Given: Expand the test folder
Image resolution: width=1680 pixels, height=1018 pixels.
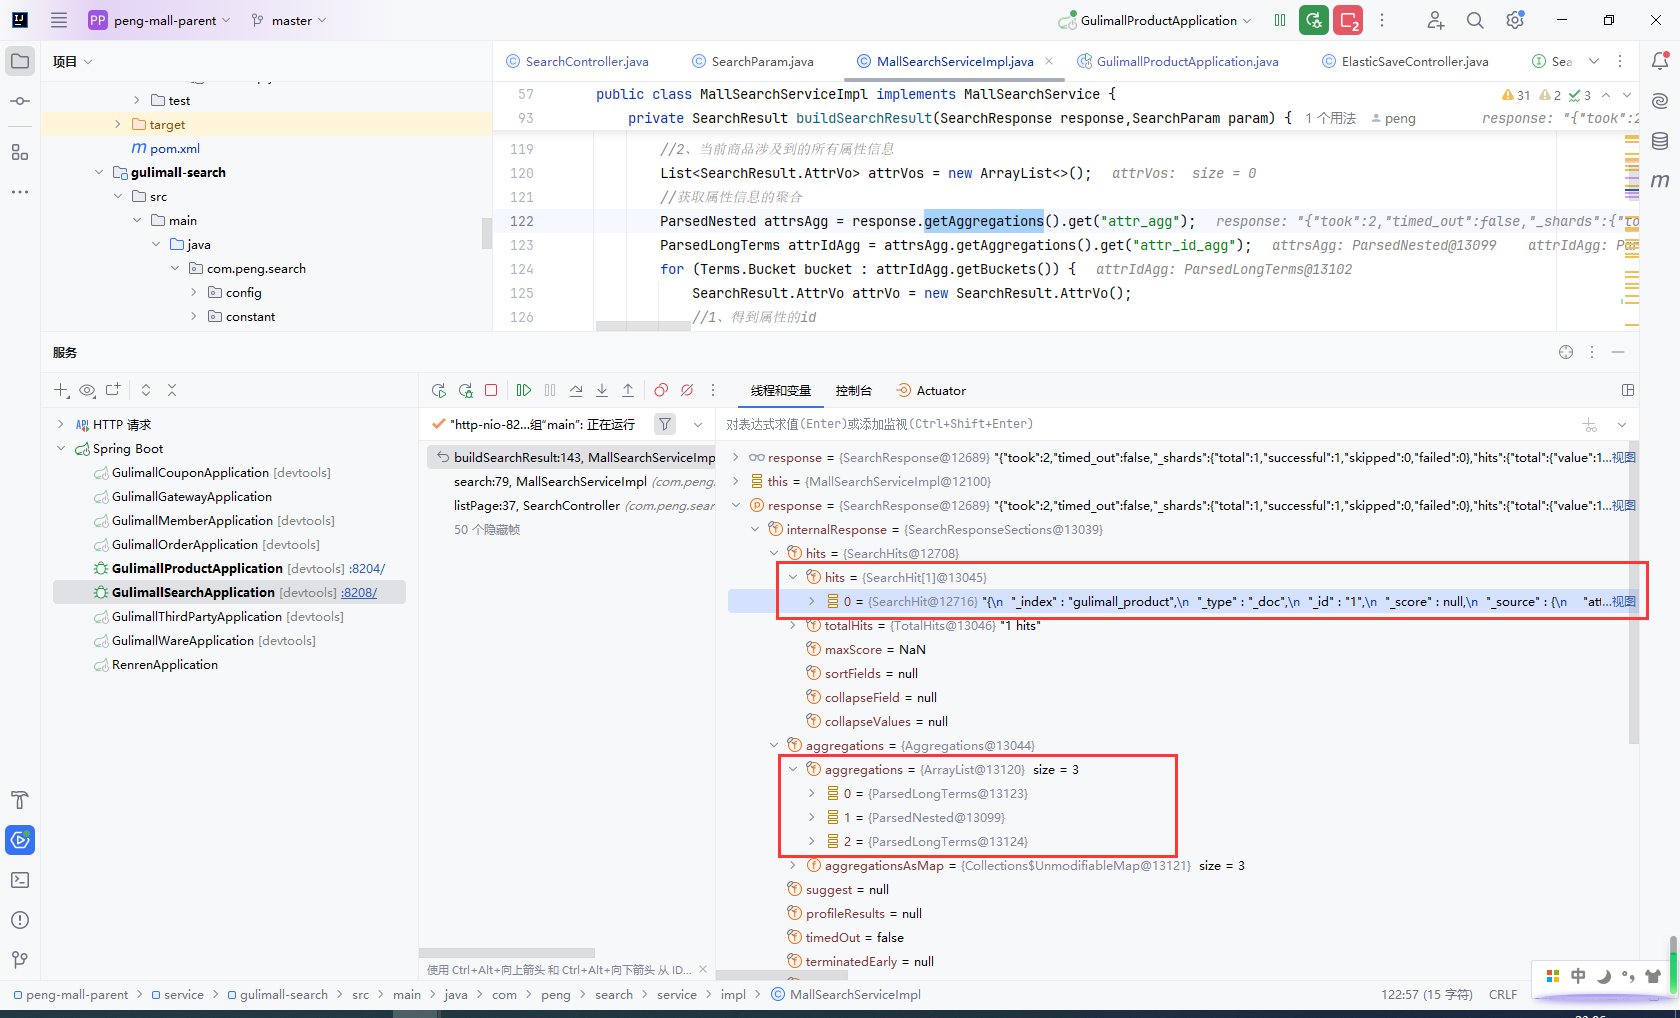Looking at the screenshot, I should click(x=137, y=100).
